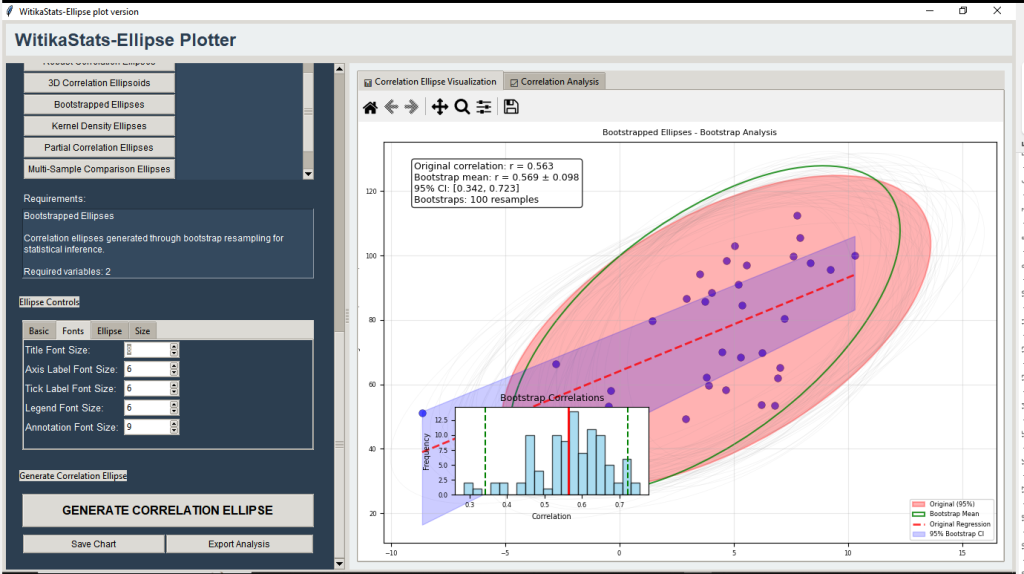Reset plot view with Home icon

pos(370,107)
